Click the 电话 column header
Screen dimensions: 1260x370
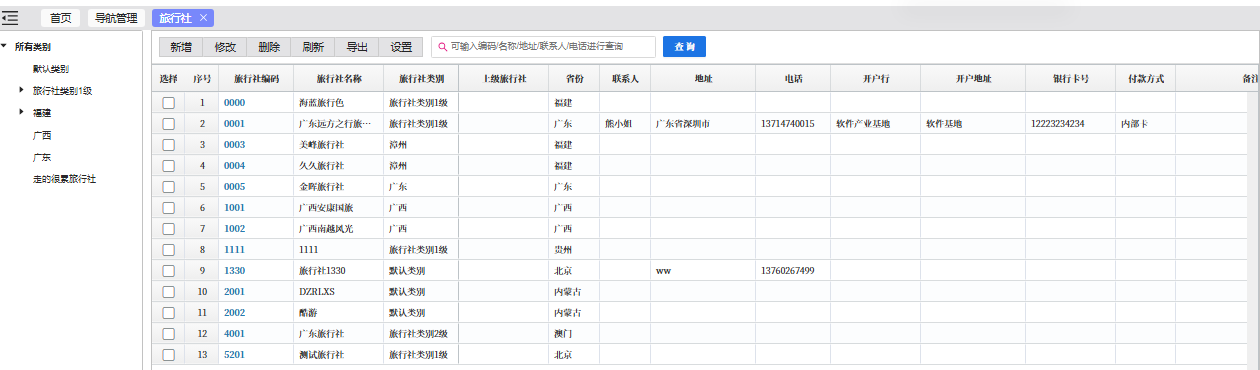tap(793, 78)
